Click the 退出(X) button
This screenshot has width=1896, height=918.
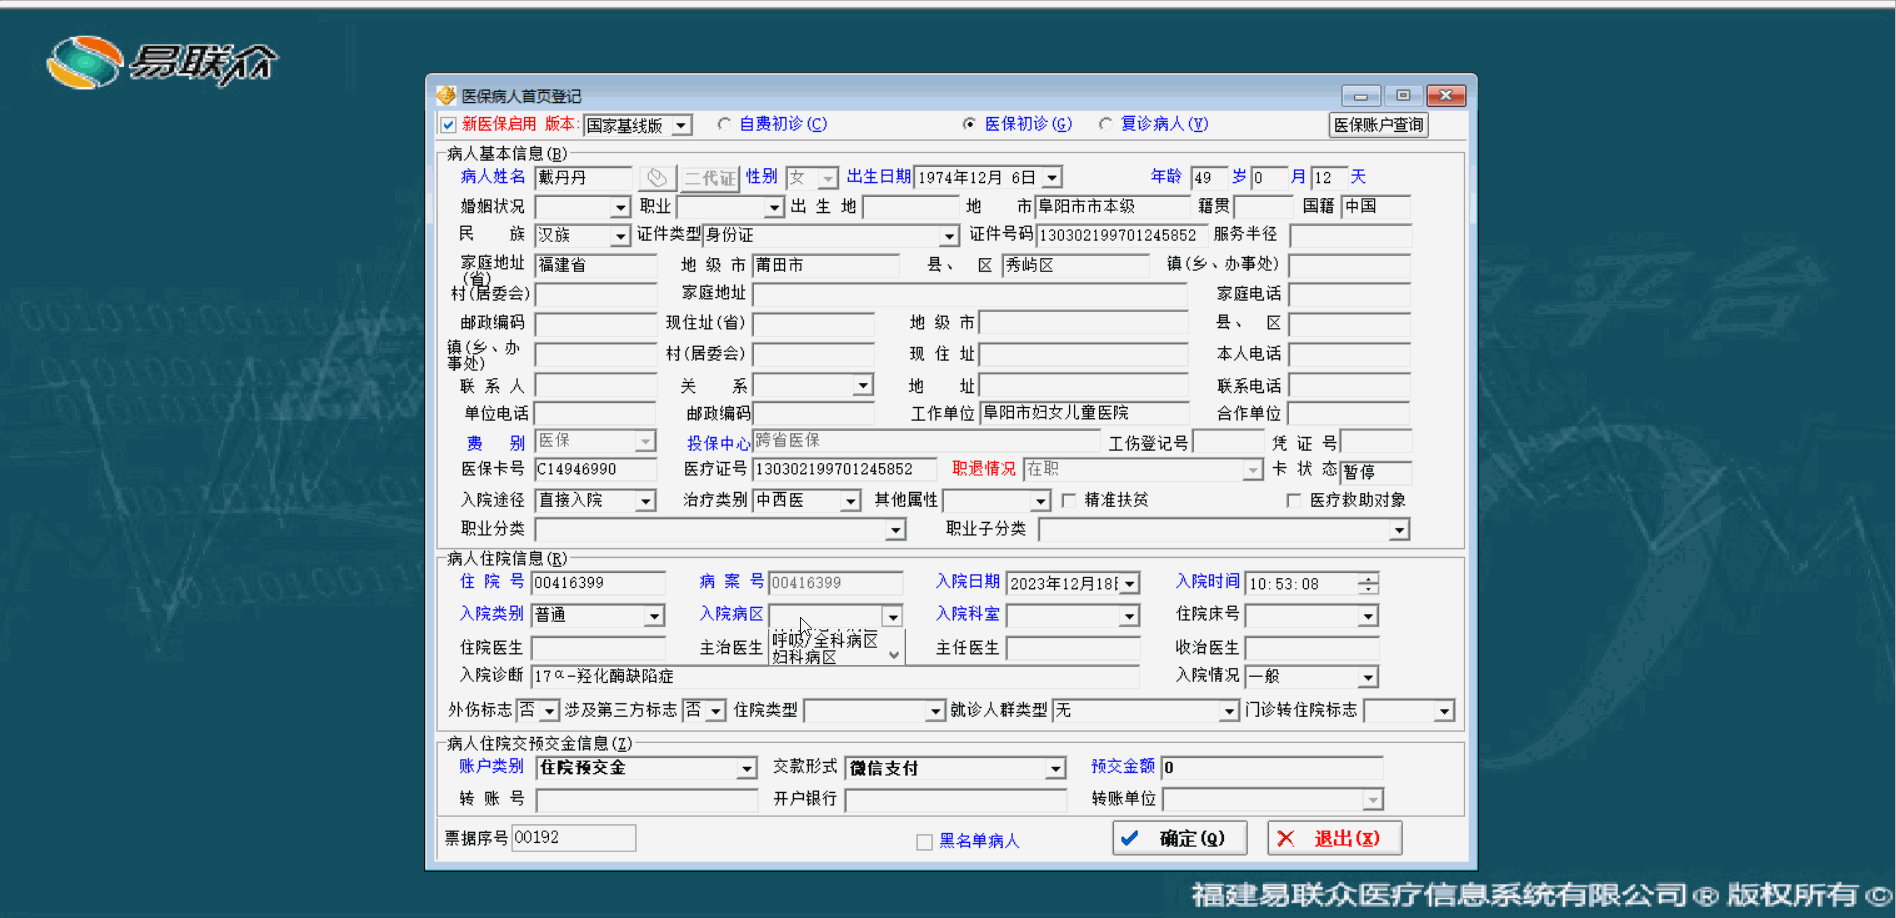[1335, 838]
